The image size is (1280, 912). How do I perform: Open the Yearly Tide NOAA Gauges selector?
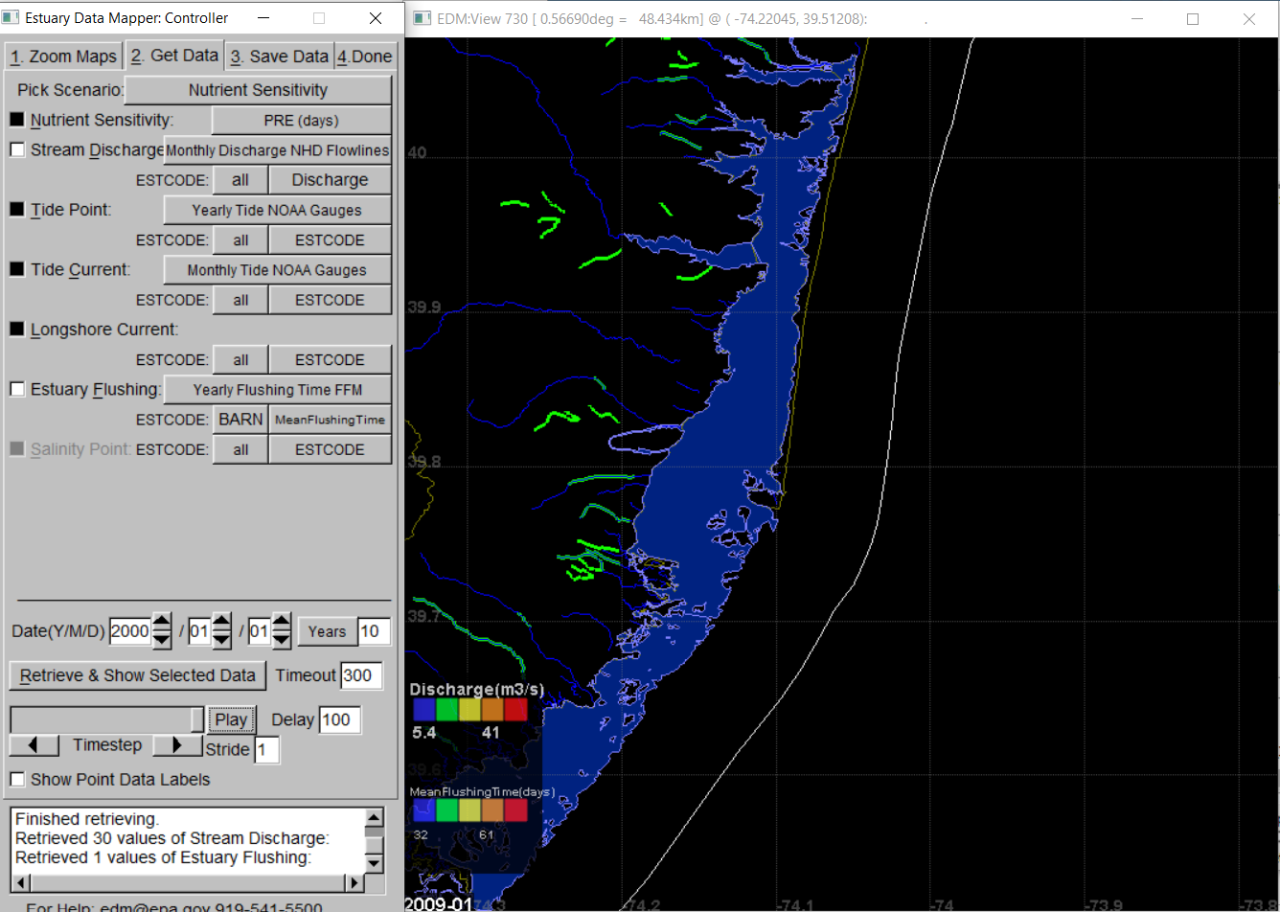pyautogui.click(x=277, y=210)
